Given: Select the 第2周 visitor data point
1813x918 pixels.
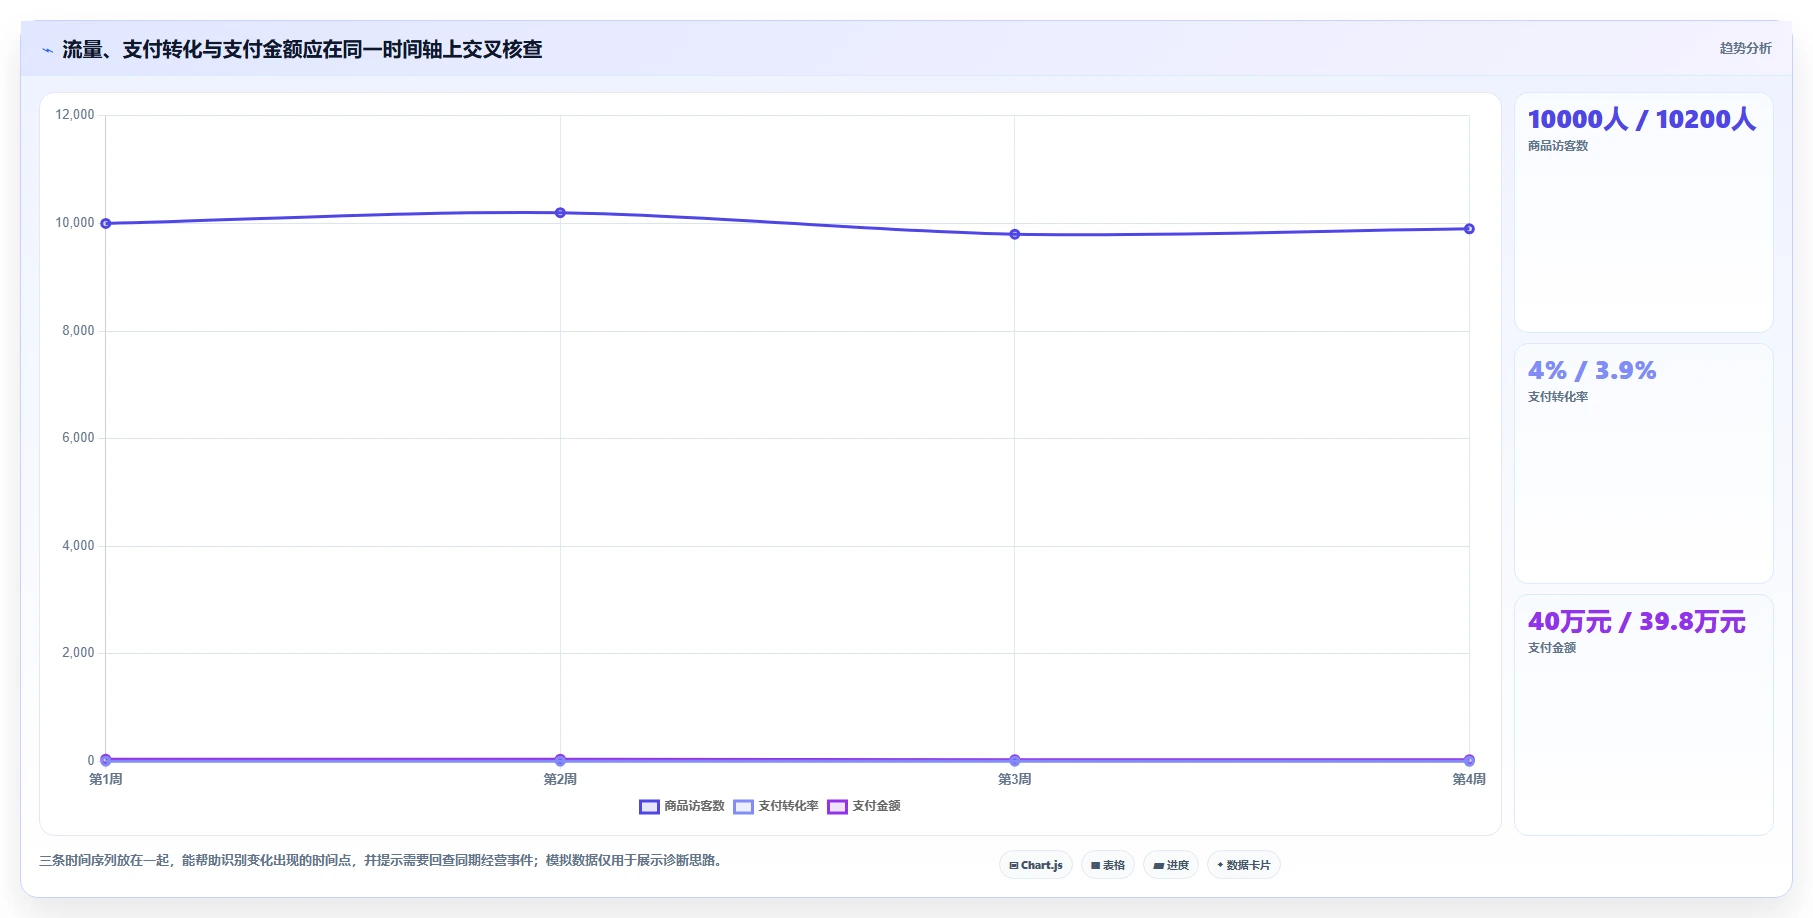Looking at the screenshot, I should click(x=560, y=213).
